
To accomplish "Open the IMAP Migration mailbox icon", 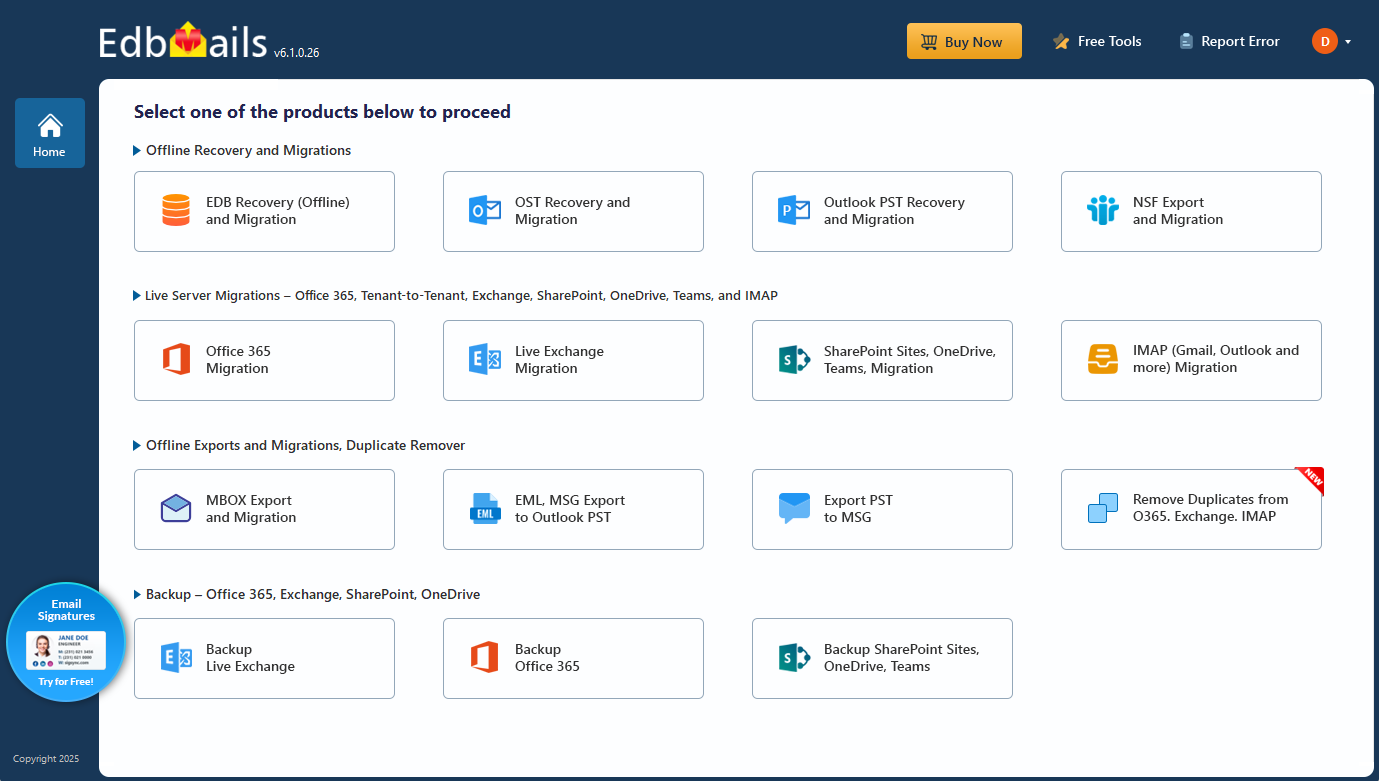I will [1102, 360].
